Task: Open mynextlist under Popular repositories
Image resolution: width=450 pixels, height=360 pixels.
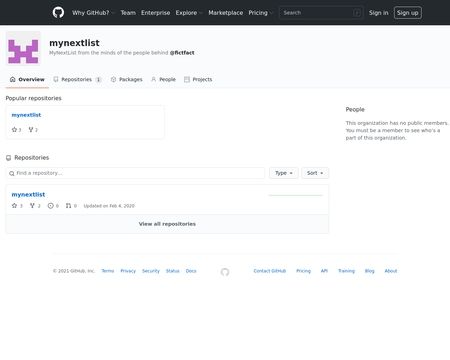Action: tap(26, 115)
